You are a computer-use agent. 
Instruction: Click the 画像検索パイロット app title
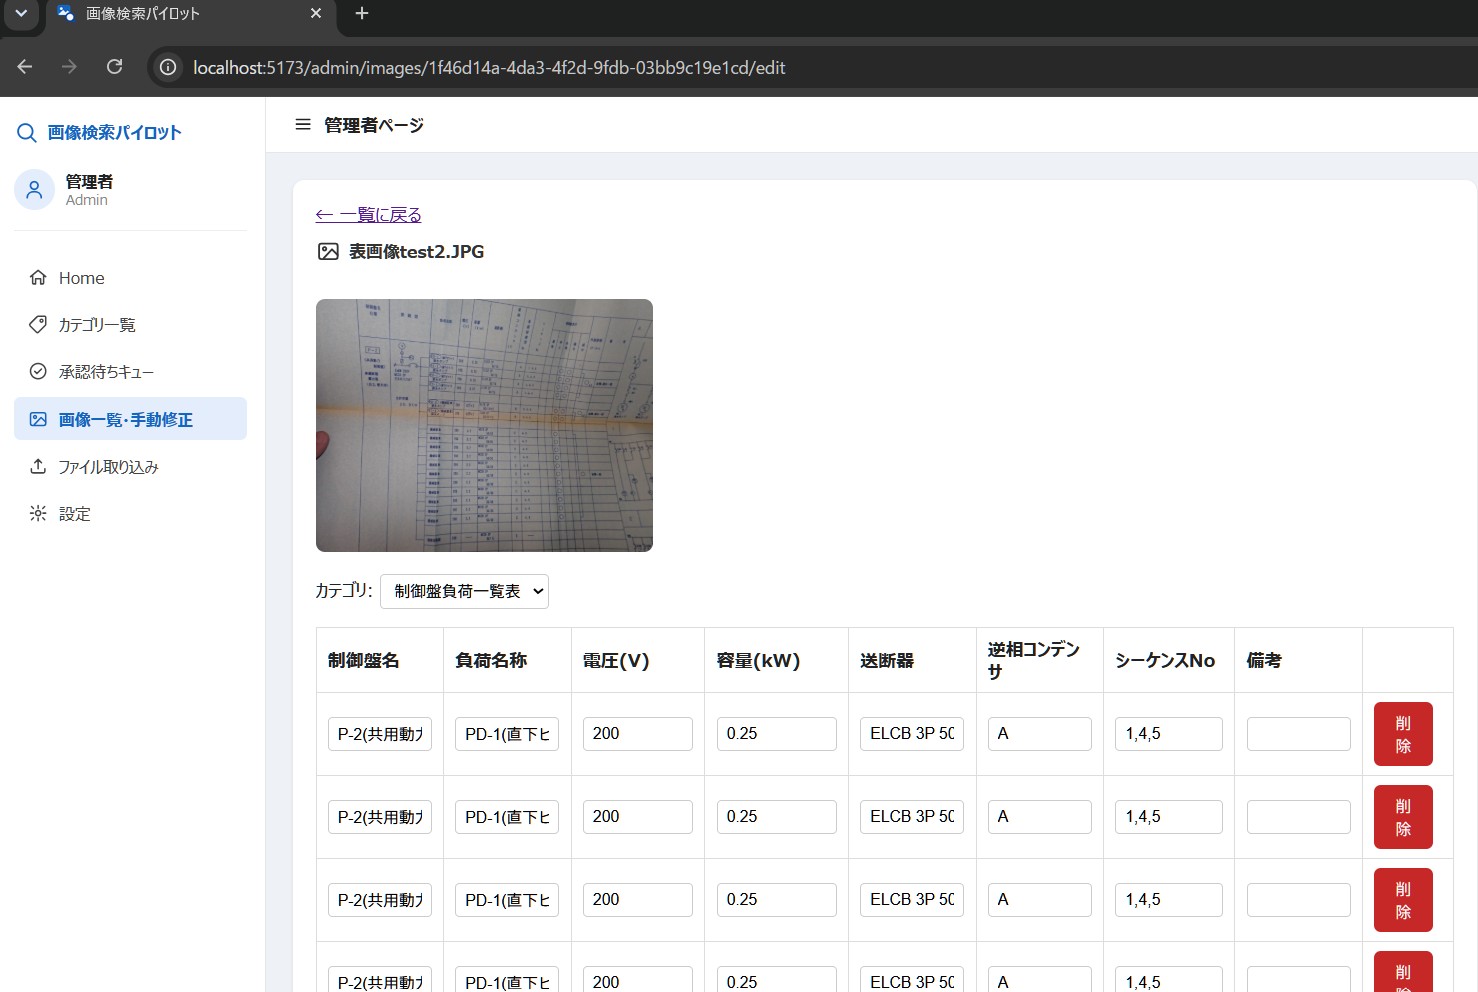tap(114, 133)
